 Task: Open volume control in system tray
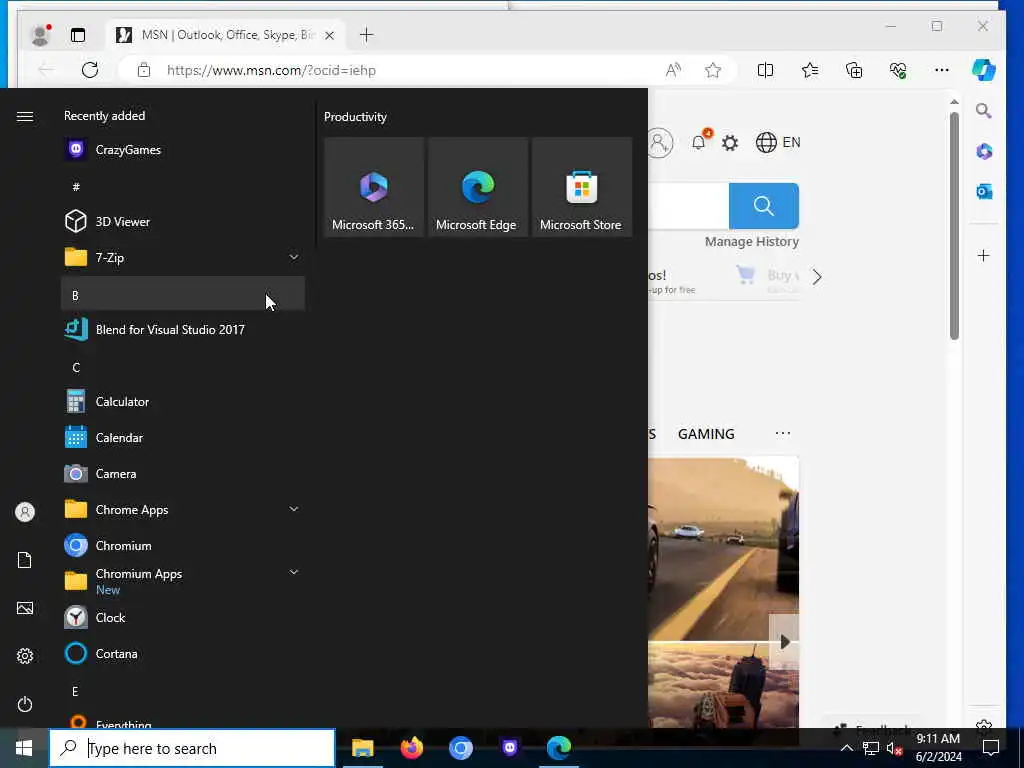coord(894,748)
